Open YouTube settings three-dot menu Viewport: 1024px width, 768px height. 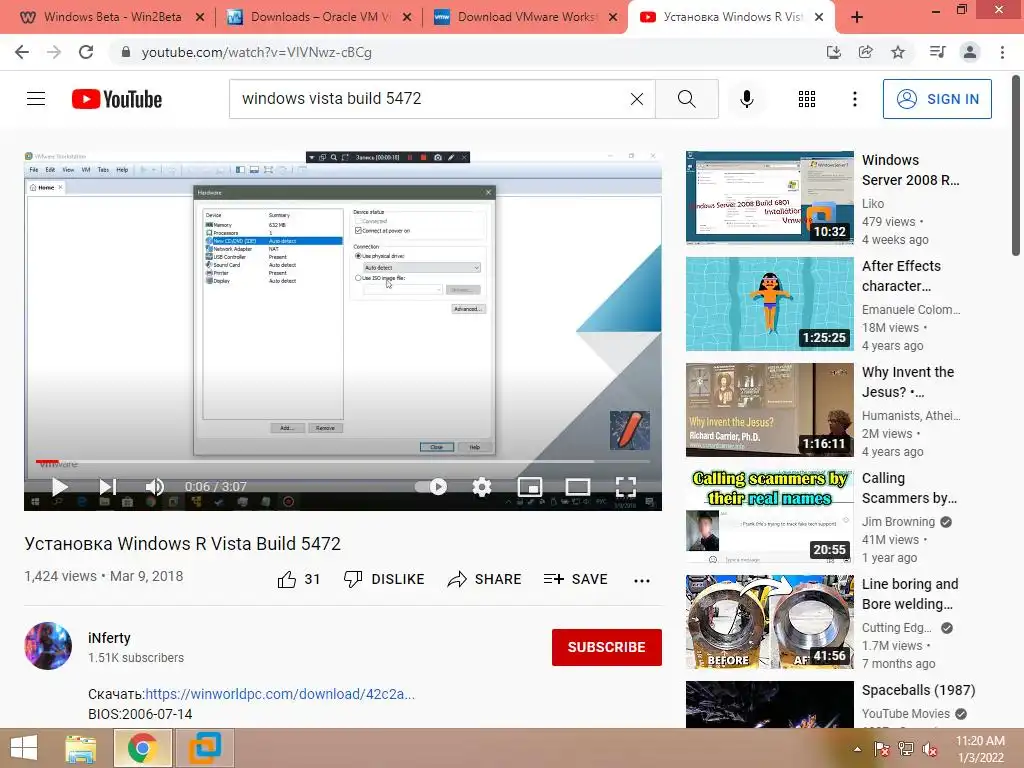[x=854, y=99]
